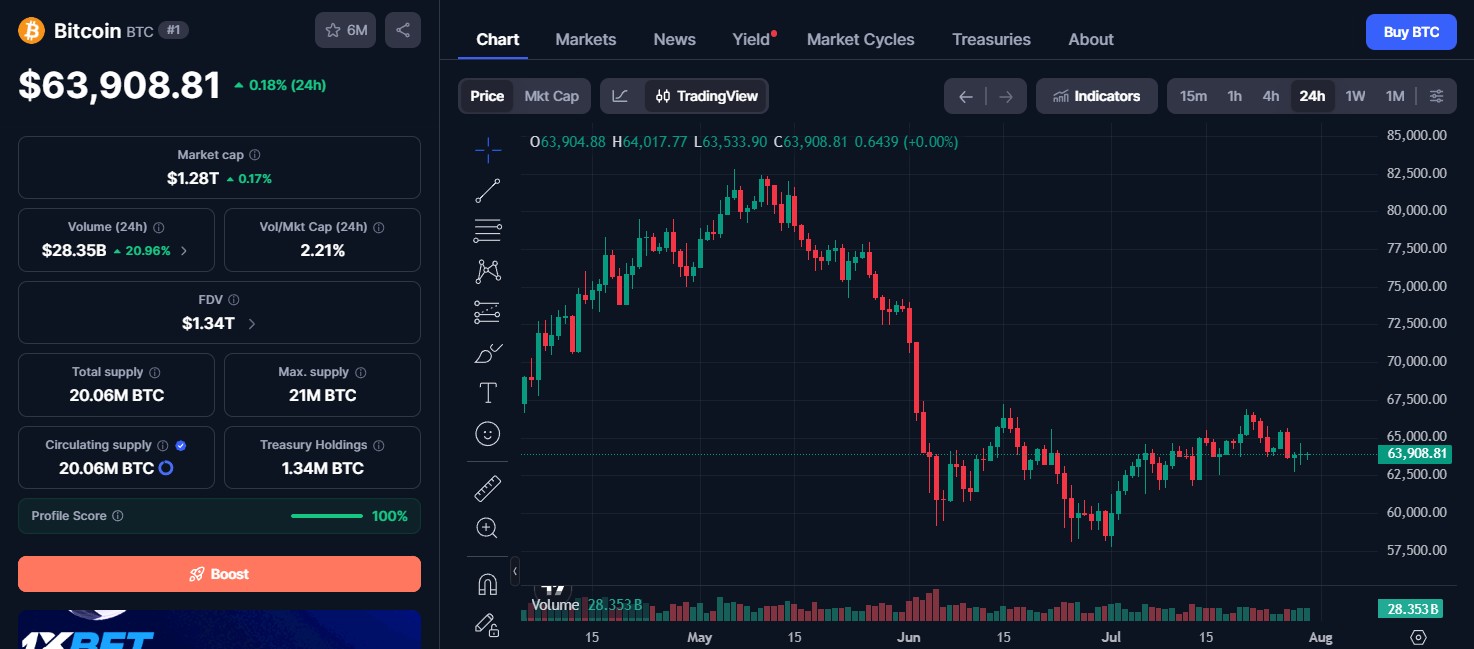The image size is (1474, 649).
Task: Select the text annotation tool
Action: [488, 393]
